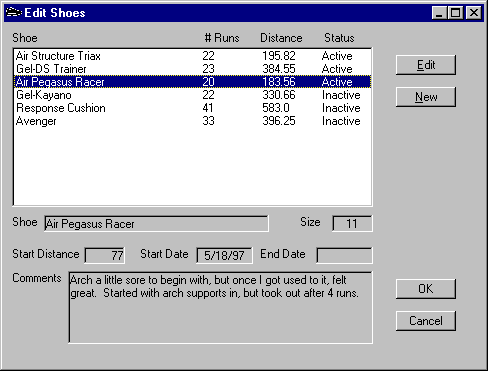This screenshot has height=371, width=488.
Task: Click distance value 195.82
Action: [279, 56]
